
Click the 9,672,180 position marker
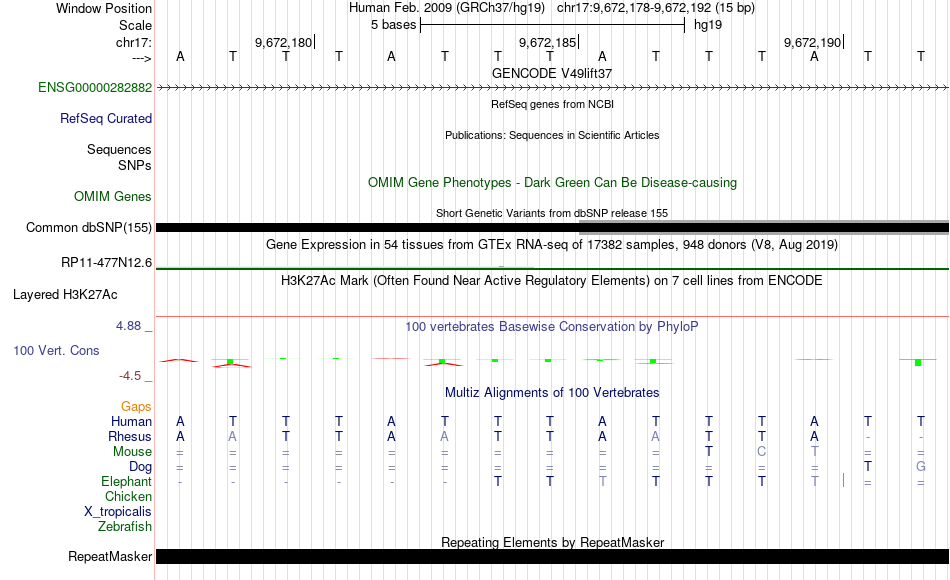coord(285,42)
